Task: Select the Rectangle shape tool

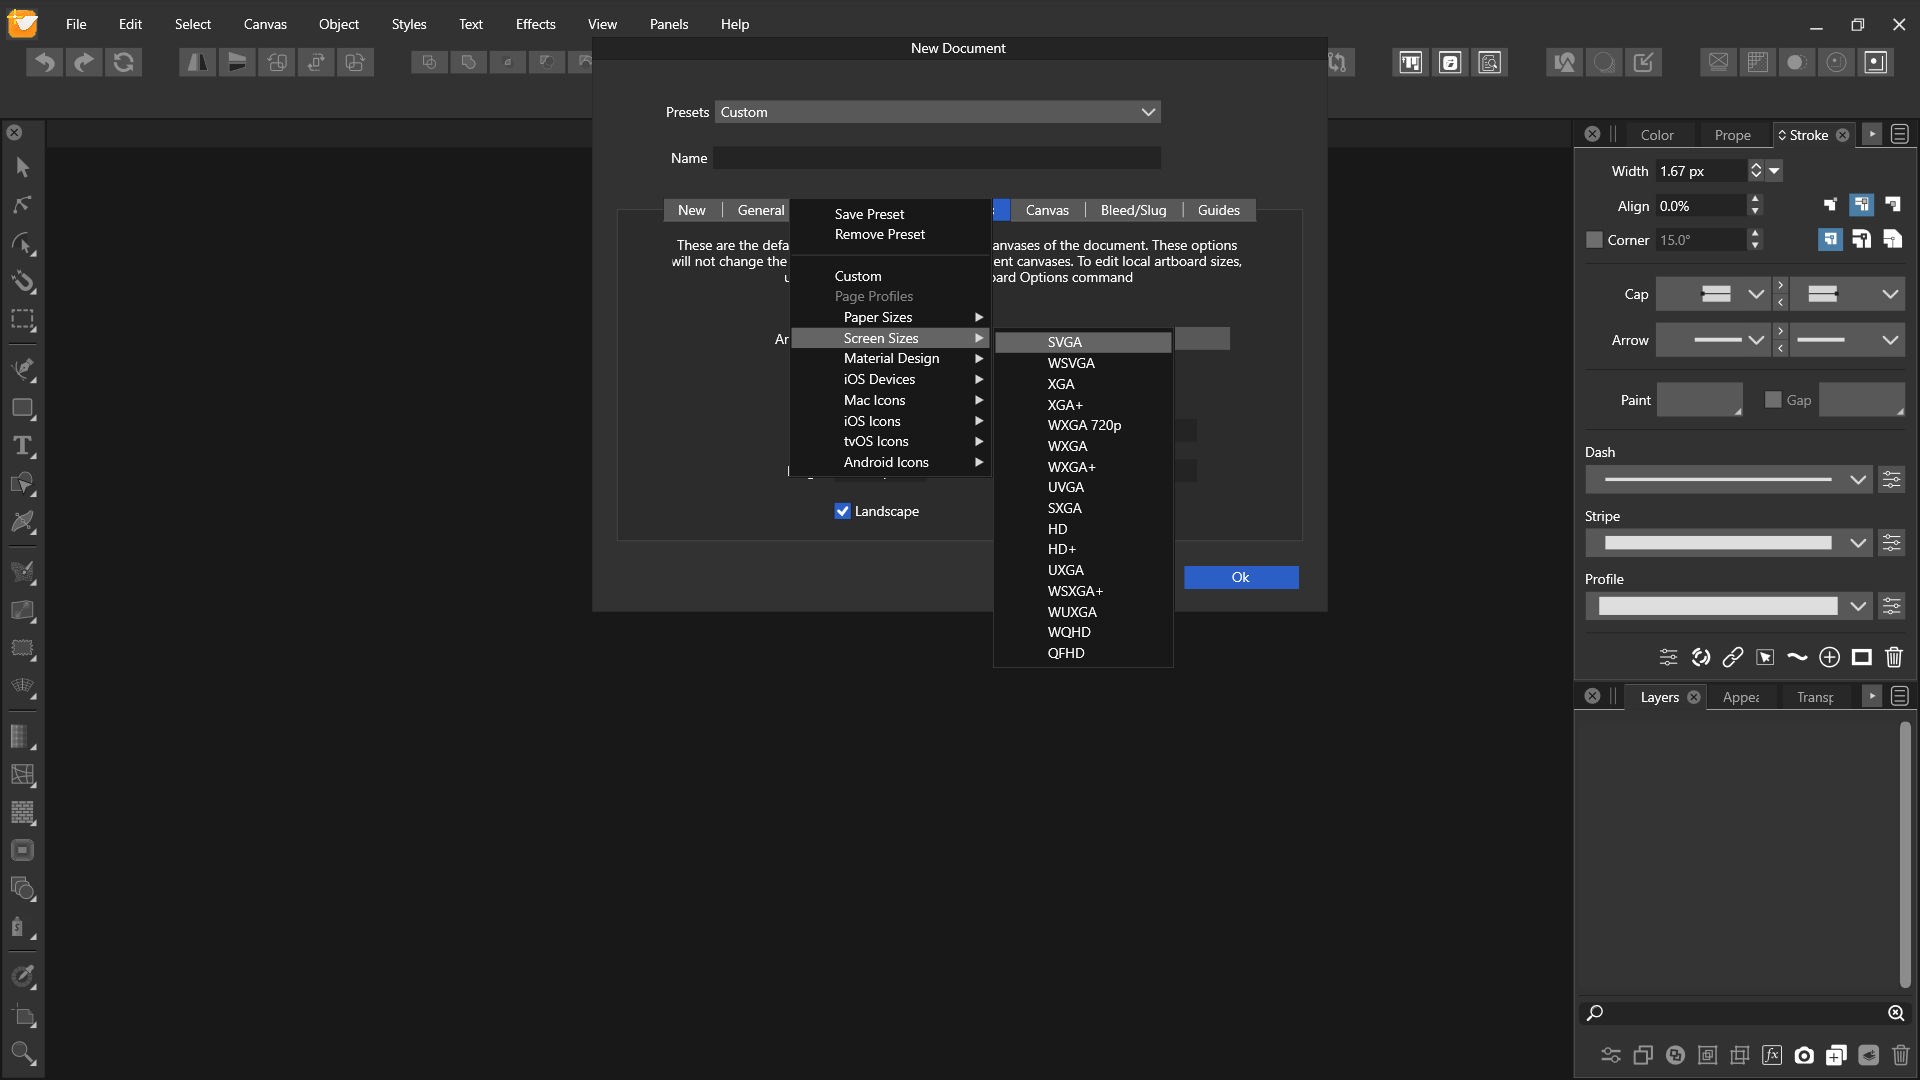Action: pos(22,408)
